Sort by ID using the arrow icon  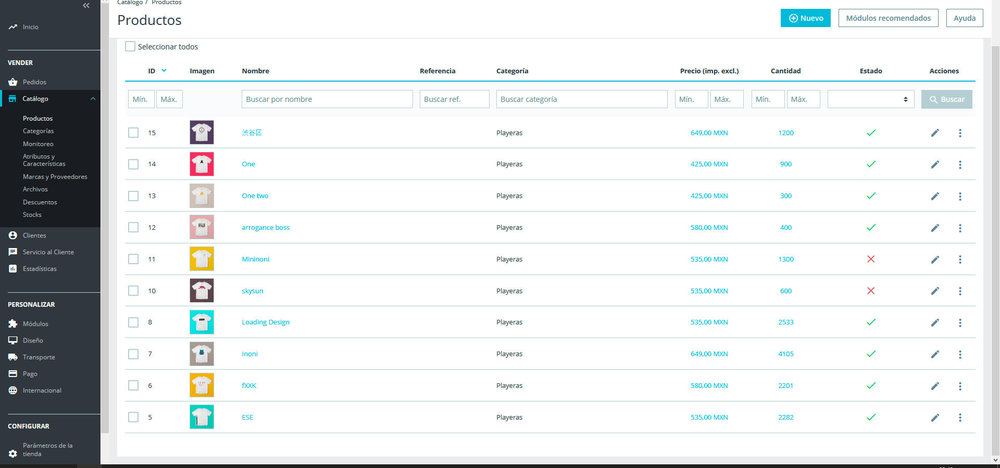[164, 71]
